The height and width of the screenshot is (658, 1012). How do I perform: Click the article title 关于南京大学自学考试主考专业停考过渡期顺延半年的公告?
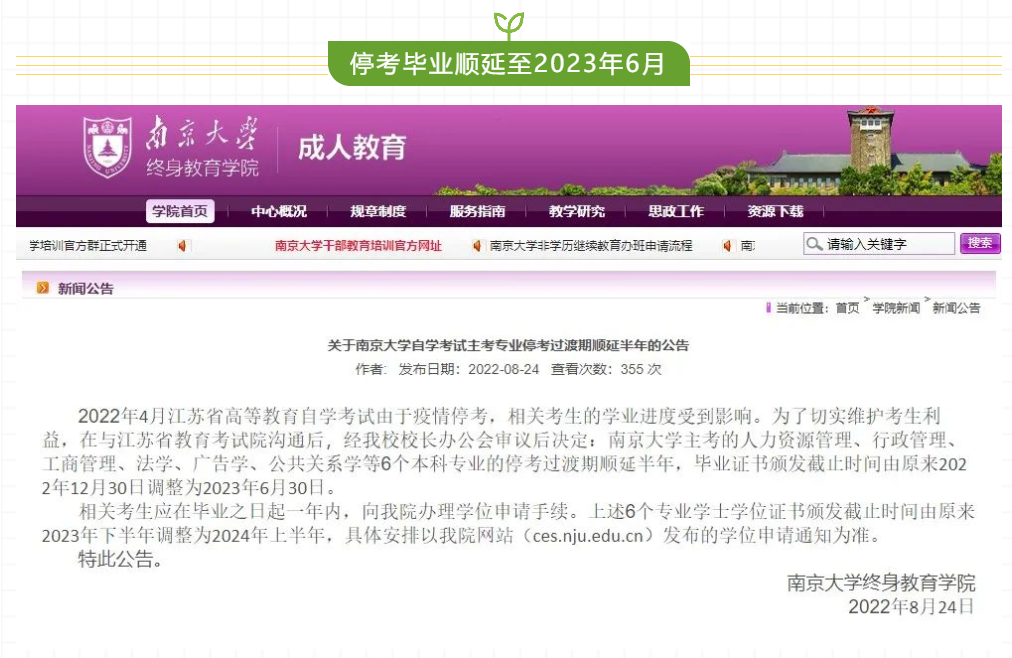click(508, 345)
